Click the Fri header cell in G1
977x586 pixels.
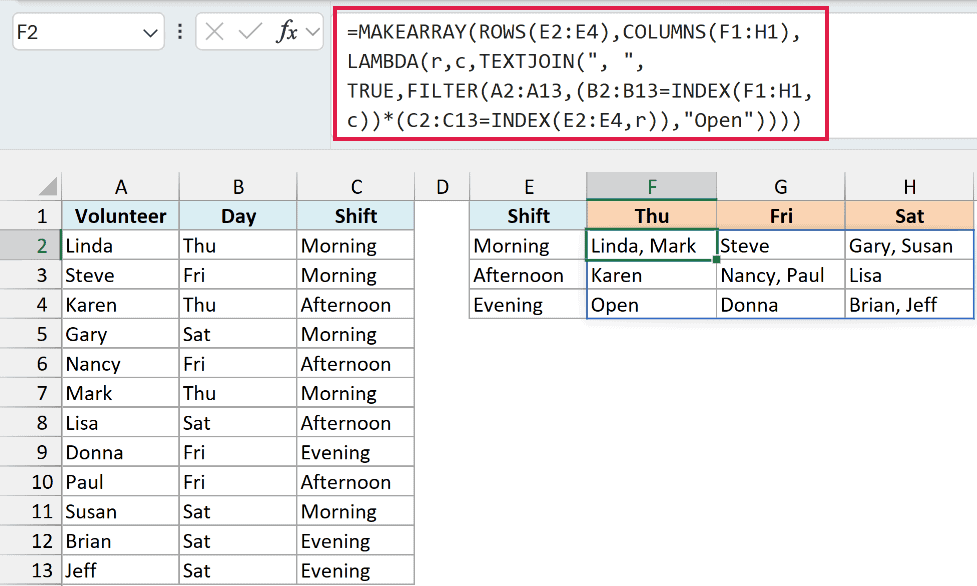click(781, 216)
